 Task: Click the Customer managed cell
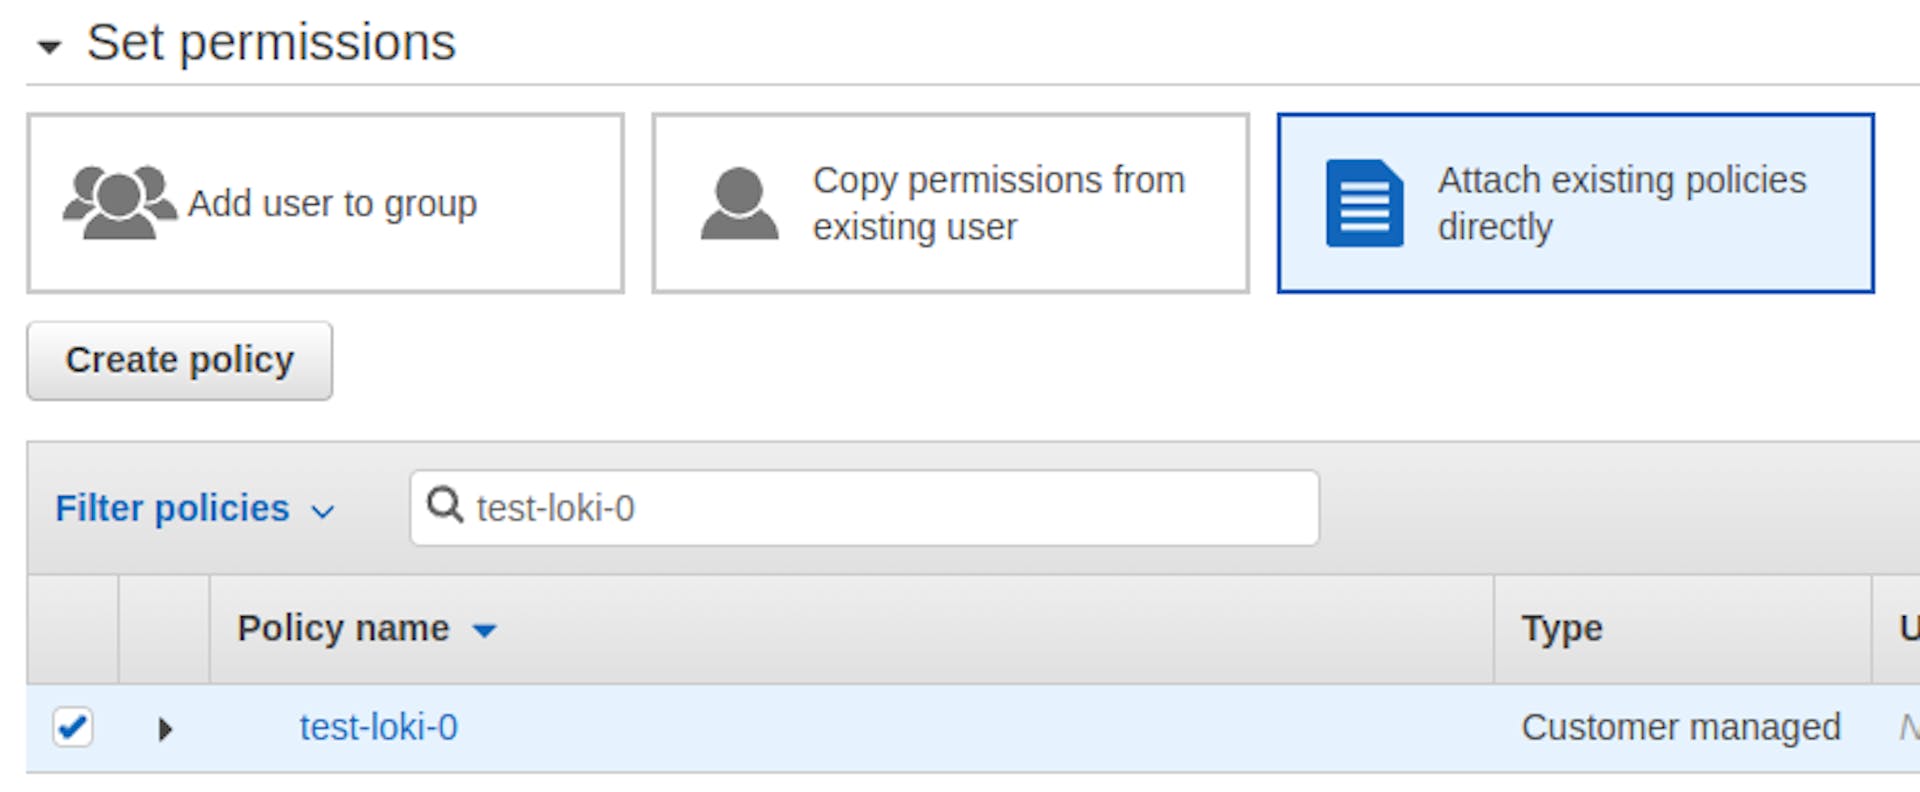tap(1680, 727)
